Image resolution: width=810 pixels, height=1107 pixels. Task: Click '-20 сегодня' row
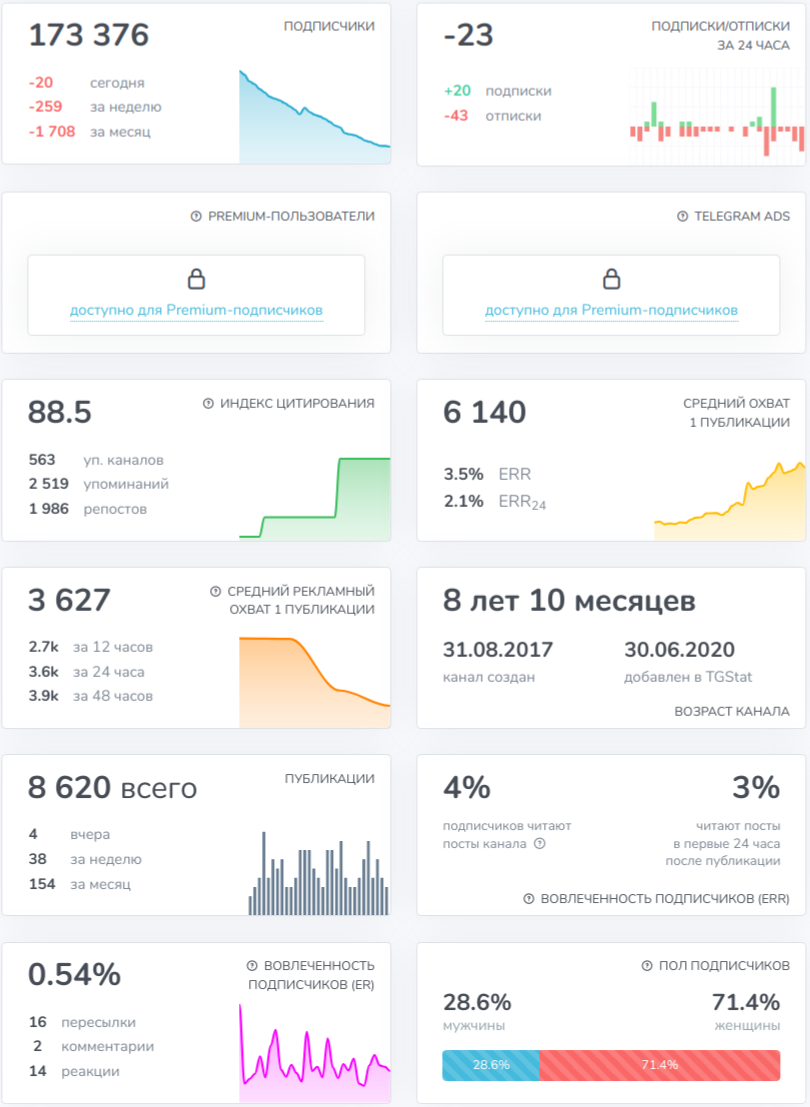(x=86, y=83)
